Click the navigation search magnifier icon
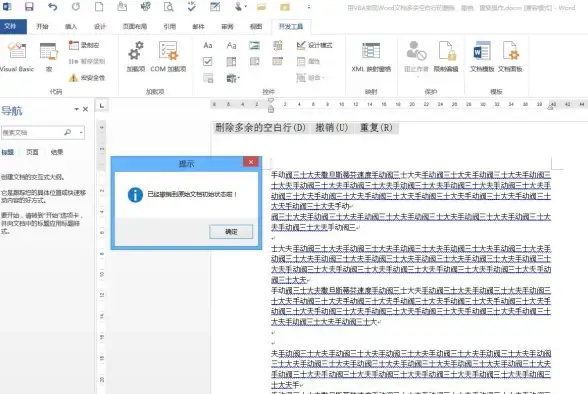Viewport: 588px width, 394px height. click(x=68, y=132)
